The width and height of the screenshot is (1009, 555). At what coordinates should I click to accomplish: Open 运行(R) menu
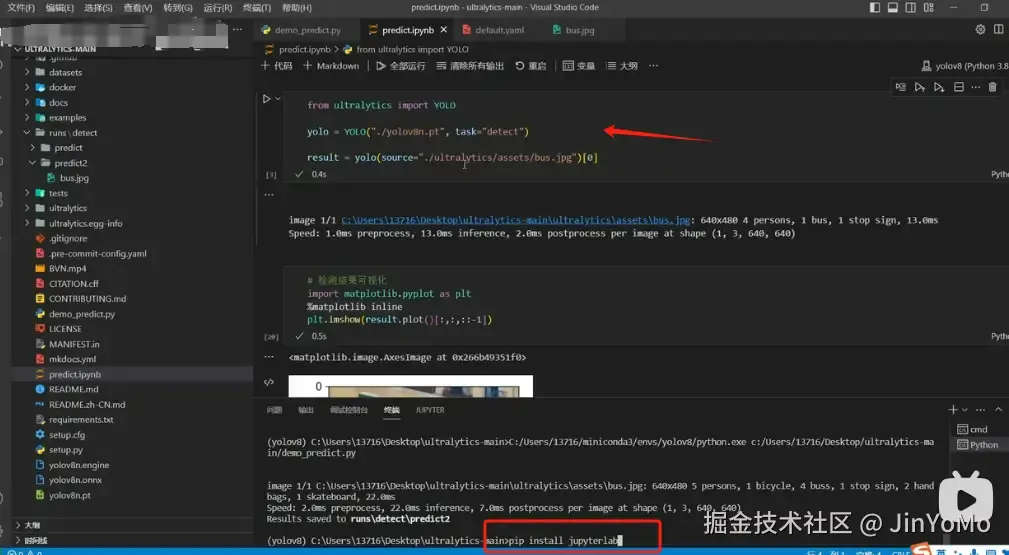point(218,8)
